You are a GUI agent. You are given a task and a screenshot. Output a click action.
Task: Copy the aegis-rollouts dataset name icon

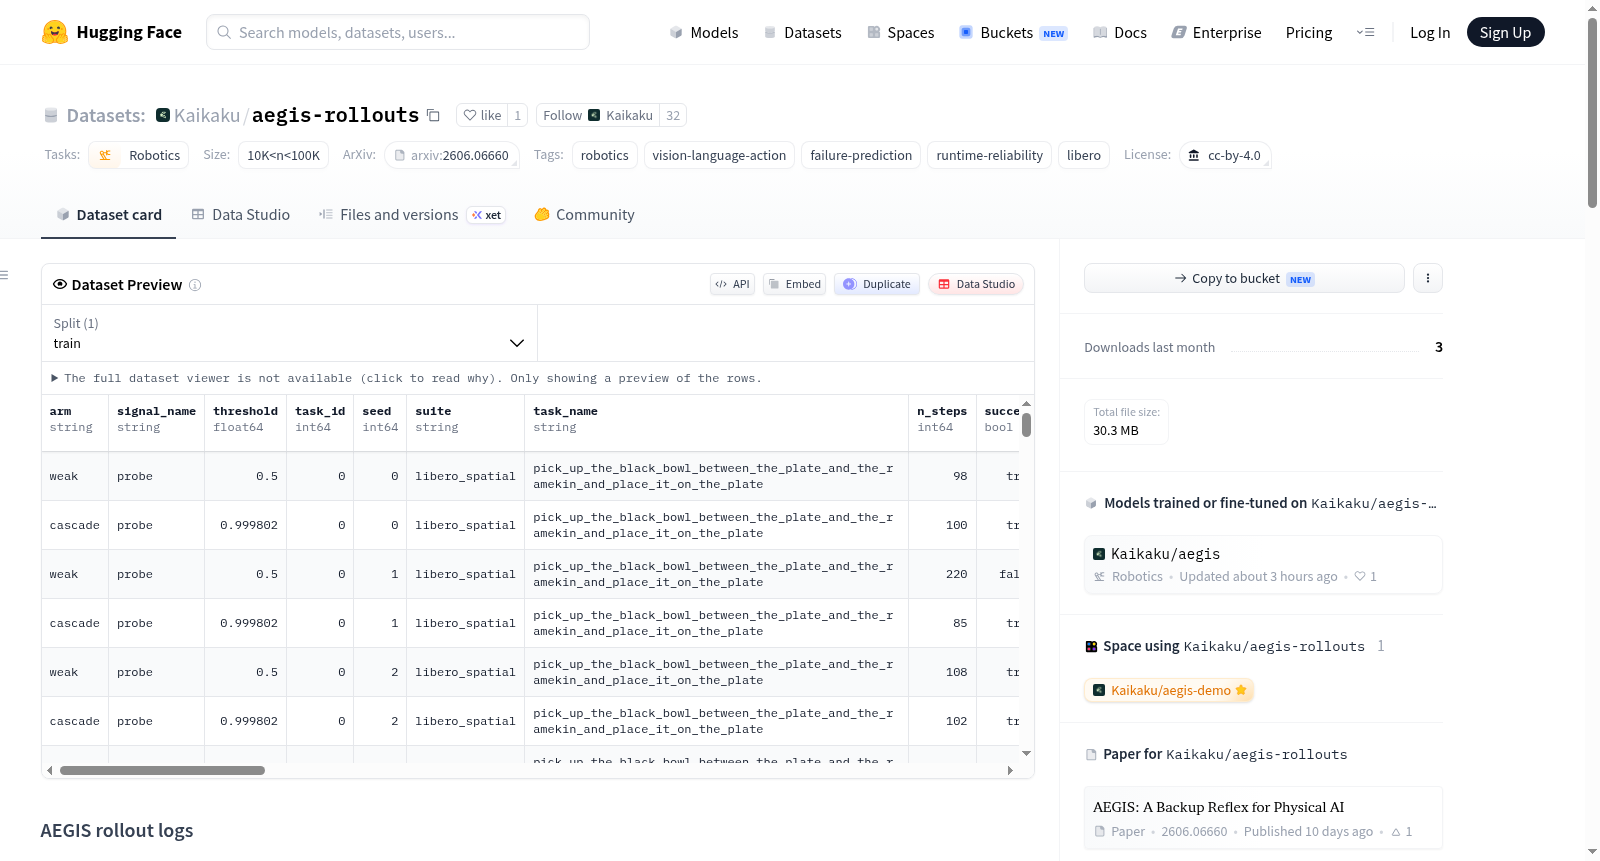tap(433, 115)
